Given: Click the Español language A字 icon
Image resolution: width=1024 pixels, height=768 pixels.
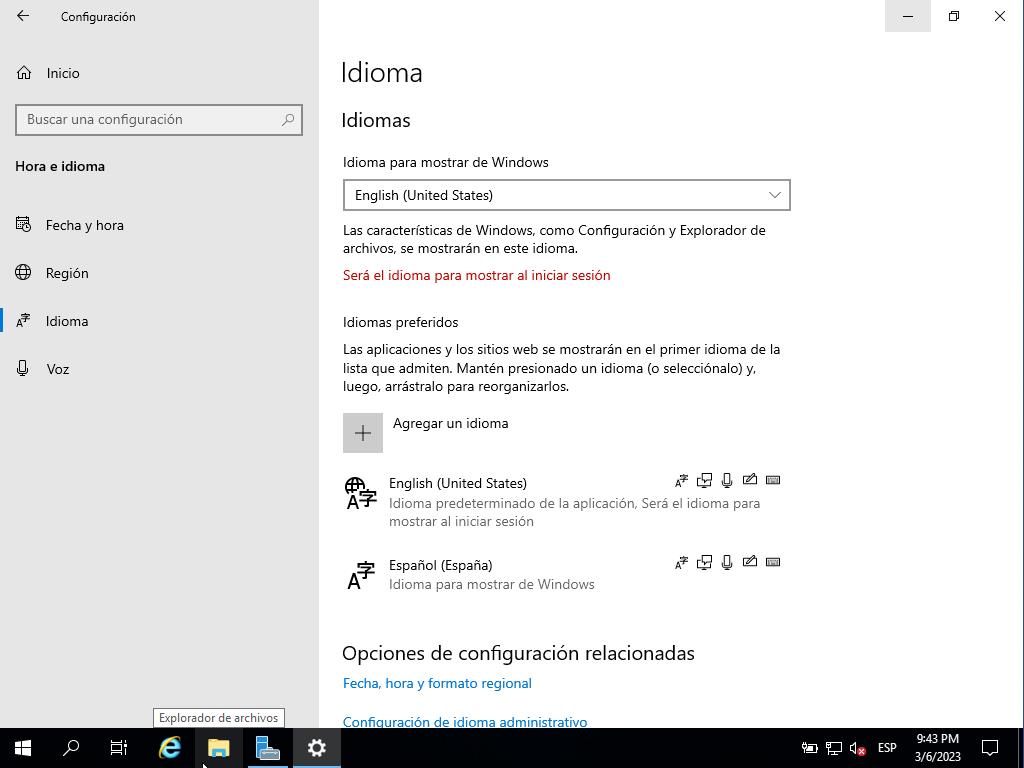Looking at the screenshot, I should [360, 575].
